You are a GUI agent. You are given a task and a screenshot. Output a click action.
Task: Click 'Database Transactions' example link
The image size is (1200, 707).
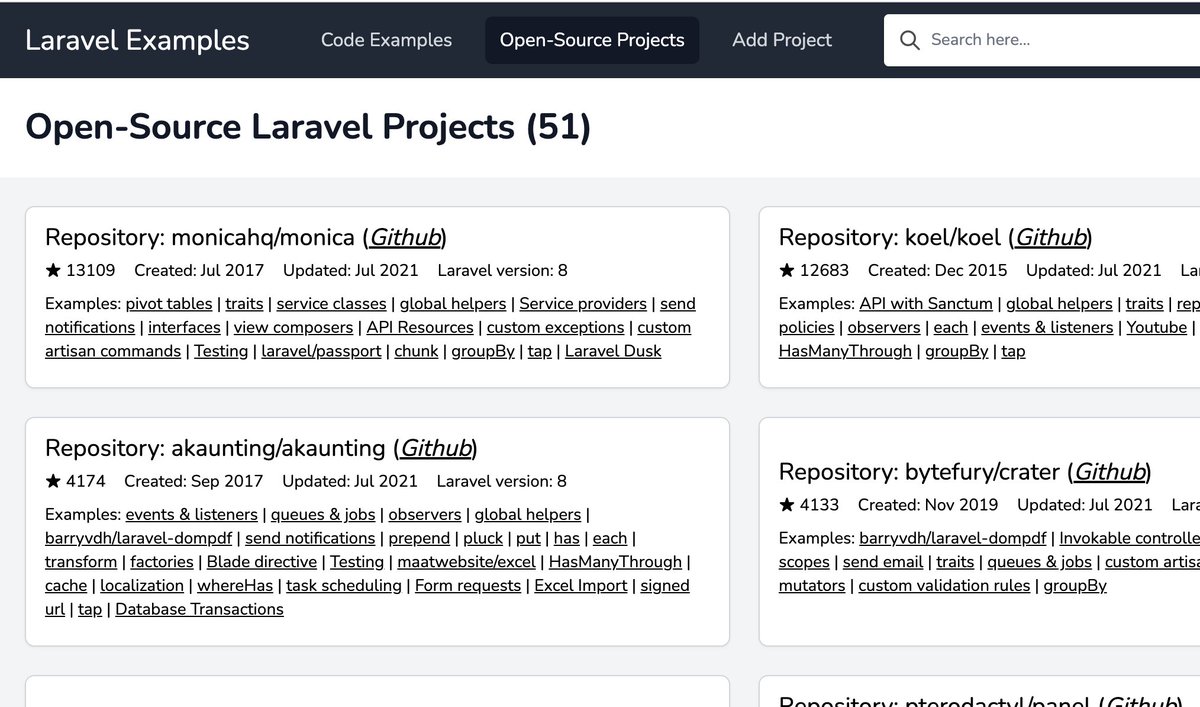point(200,610)
